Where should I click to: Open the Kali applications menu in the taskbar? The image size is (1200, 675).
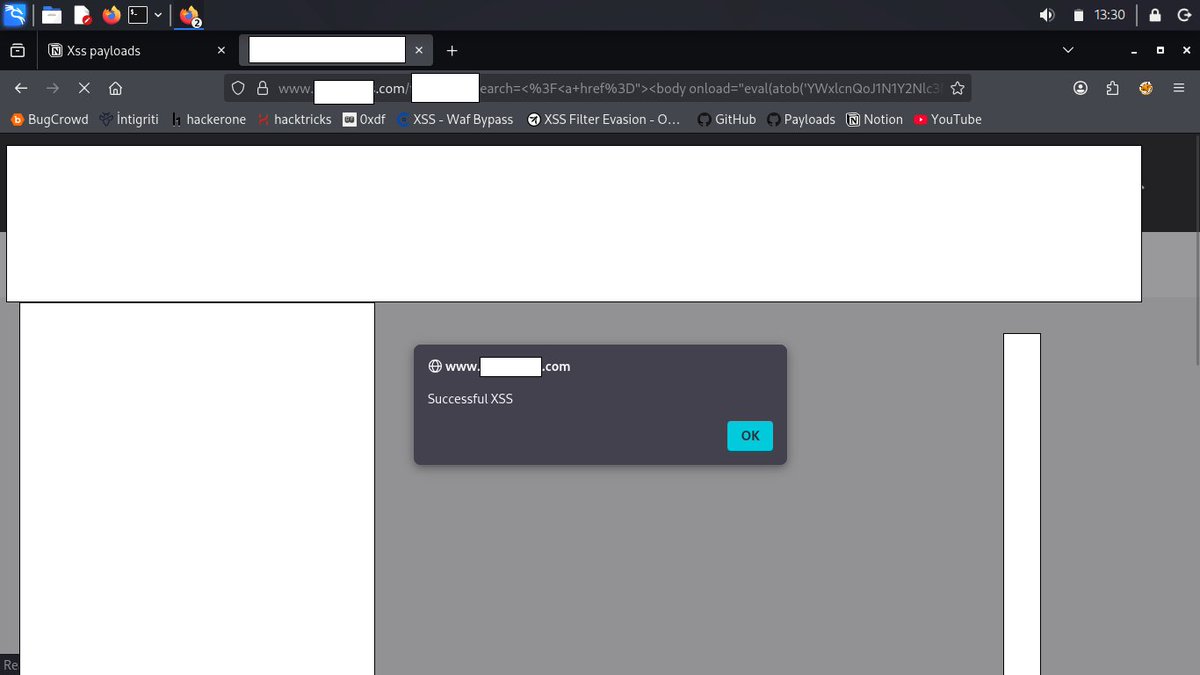pyautogui.click(x=15, y=14)
